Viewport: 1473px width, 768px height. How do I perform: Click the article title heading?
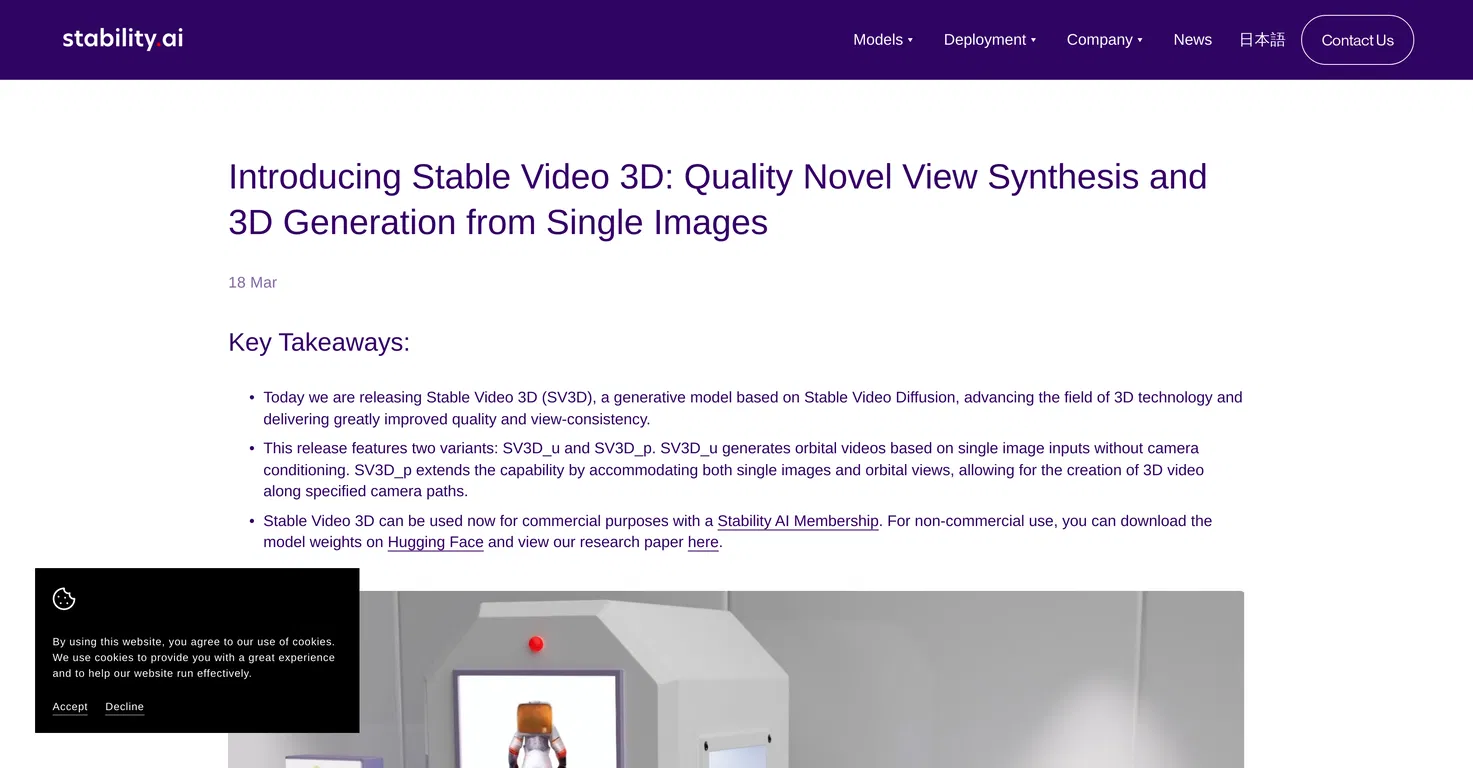718,199
